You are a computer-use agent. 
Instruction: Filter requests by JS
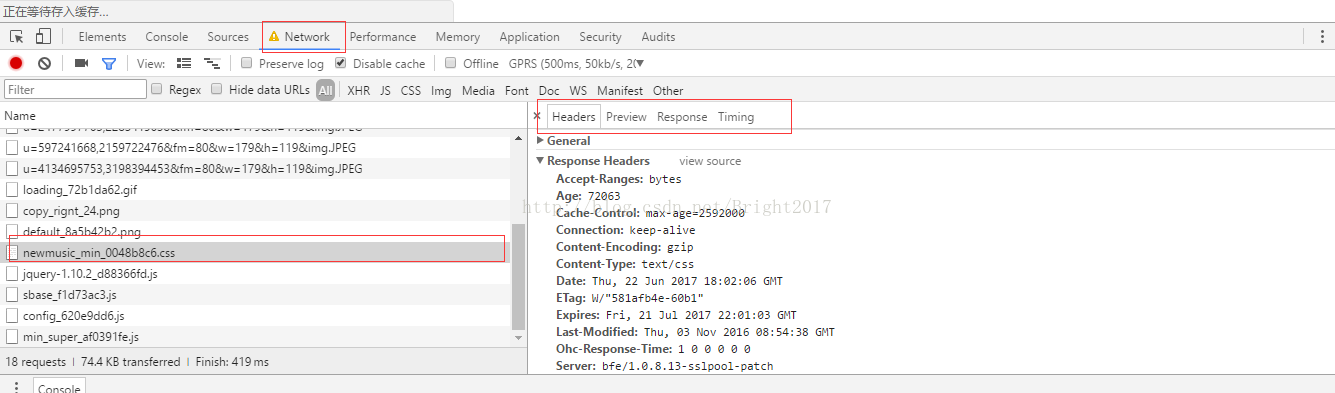click(x=385, y=90)
